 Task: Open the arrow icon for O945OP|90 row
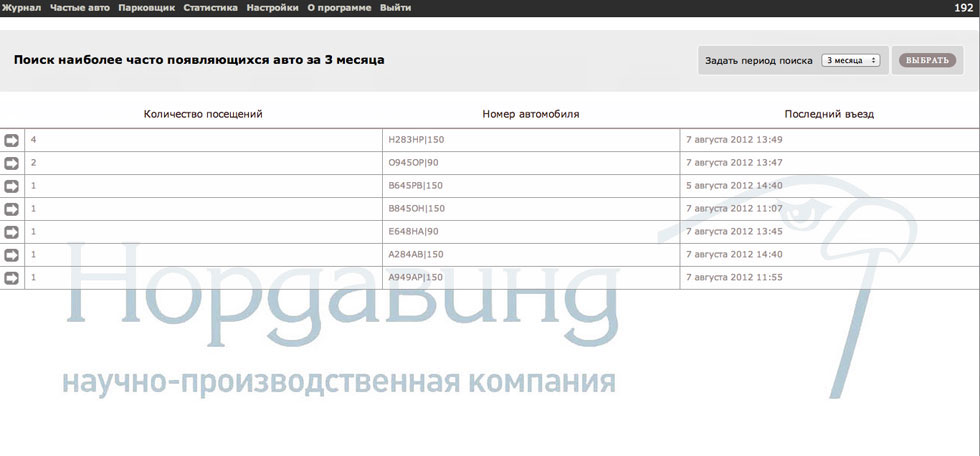(12, 163)
